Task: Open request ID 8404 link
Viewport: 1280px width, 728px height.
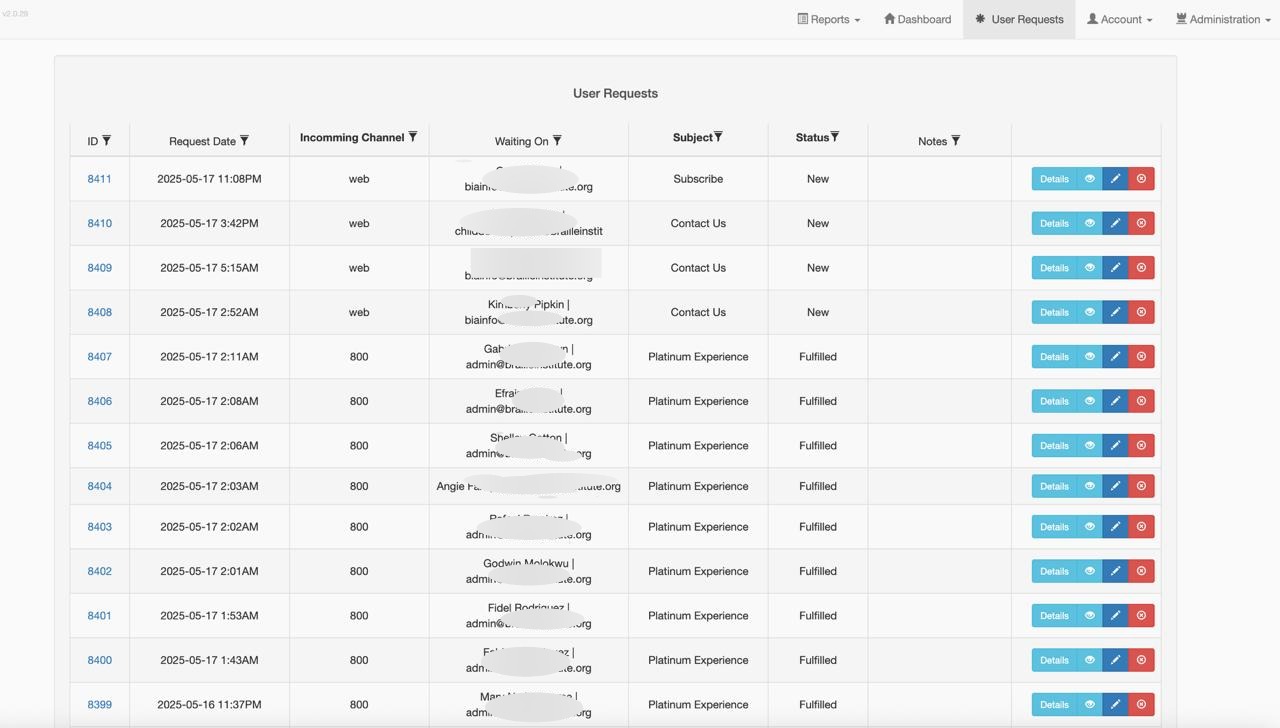Action: [99, 486]
